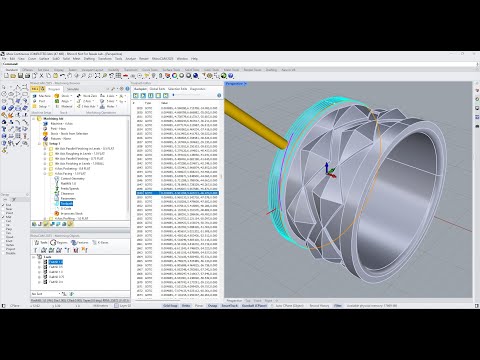The image size is (480, 360).
Task: Toggle the Cen osnap checkbox
Action: 4,221
